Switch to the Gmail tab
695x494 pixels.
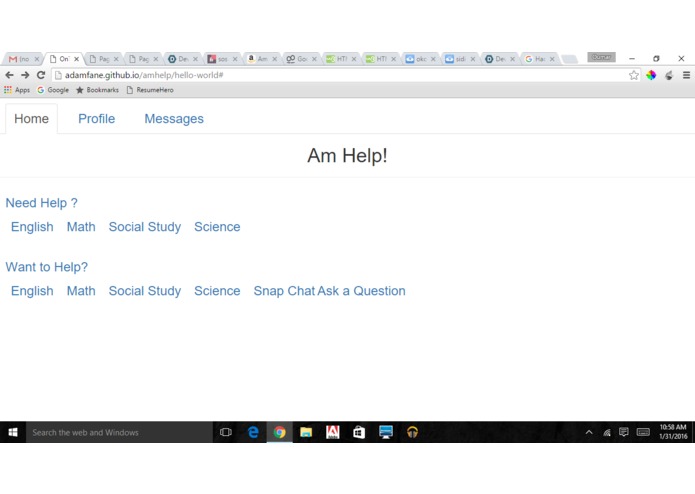pyautogui.click(x=23, y=59)
